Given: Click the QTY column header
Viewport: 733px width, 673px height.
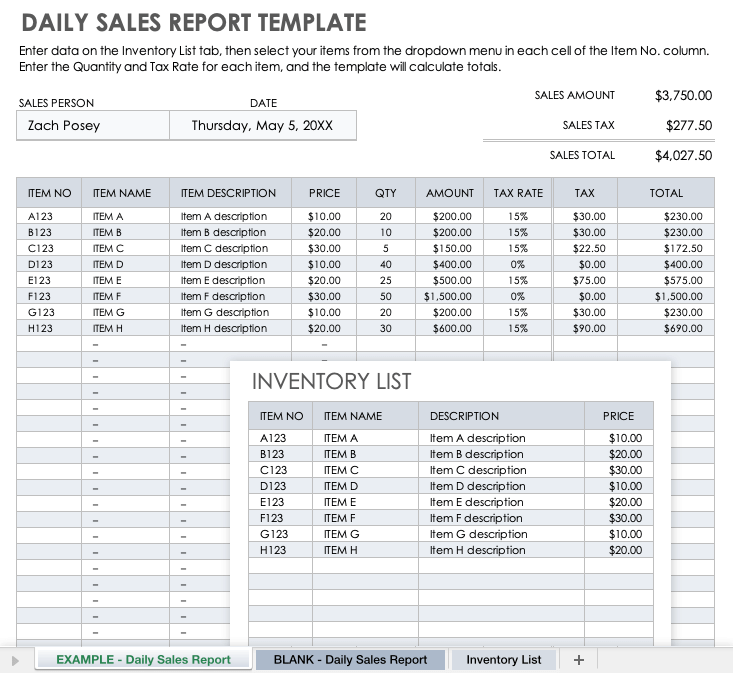Looking at the screenshot, I should [x=385, y=193].
